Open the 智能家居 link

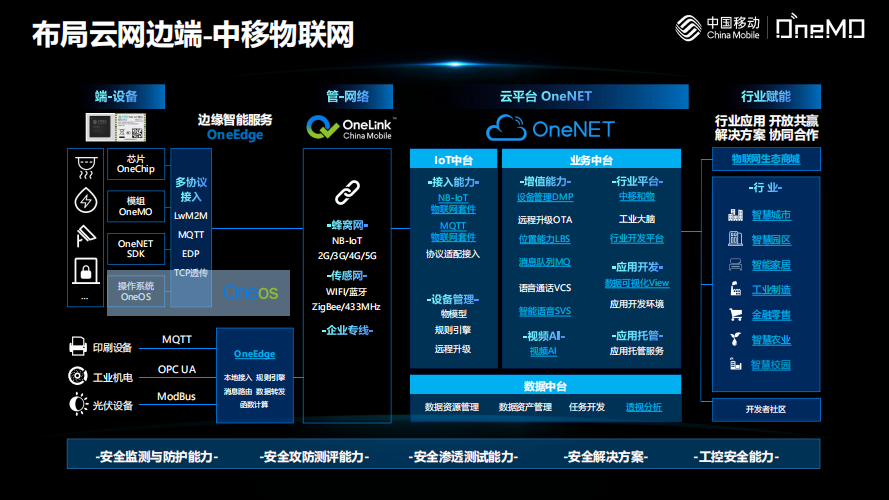771,265
